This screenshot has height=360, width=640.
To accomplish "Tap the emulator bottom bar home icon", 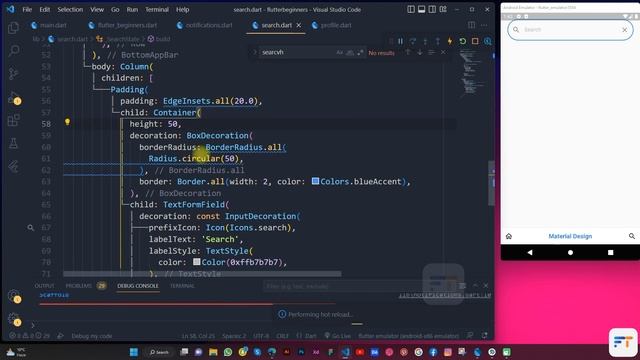I will pos(509,236).
